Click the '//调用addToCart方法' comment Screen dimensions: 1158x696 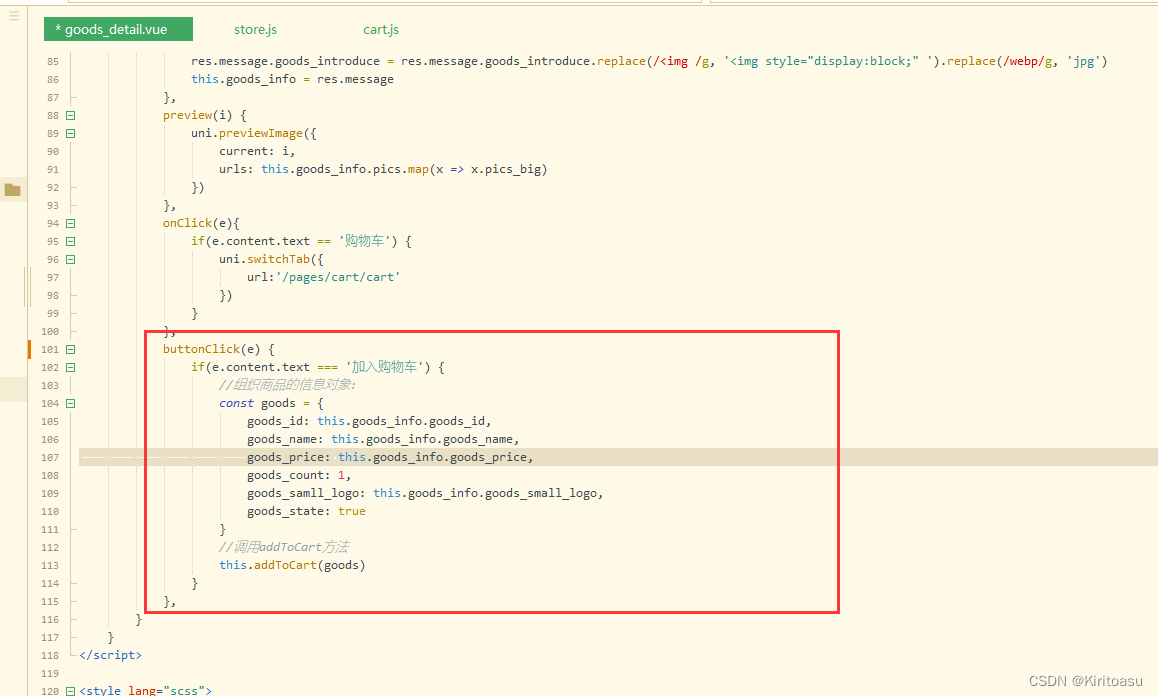coord(284,547)
